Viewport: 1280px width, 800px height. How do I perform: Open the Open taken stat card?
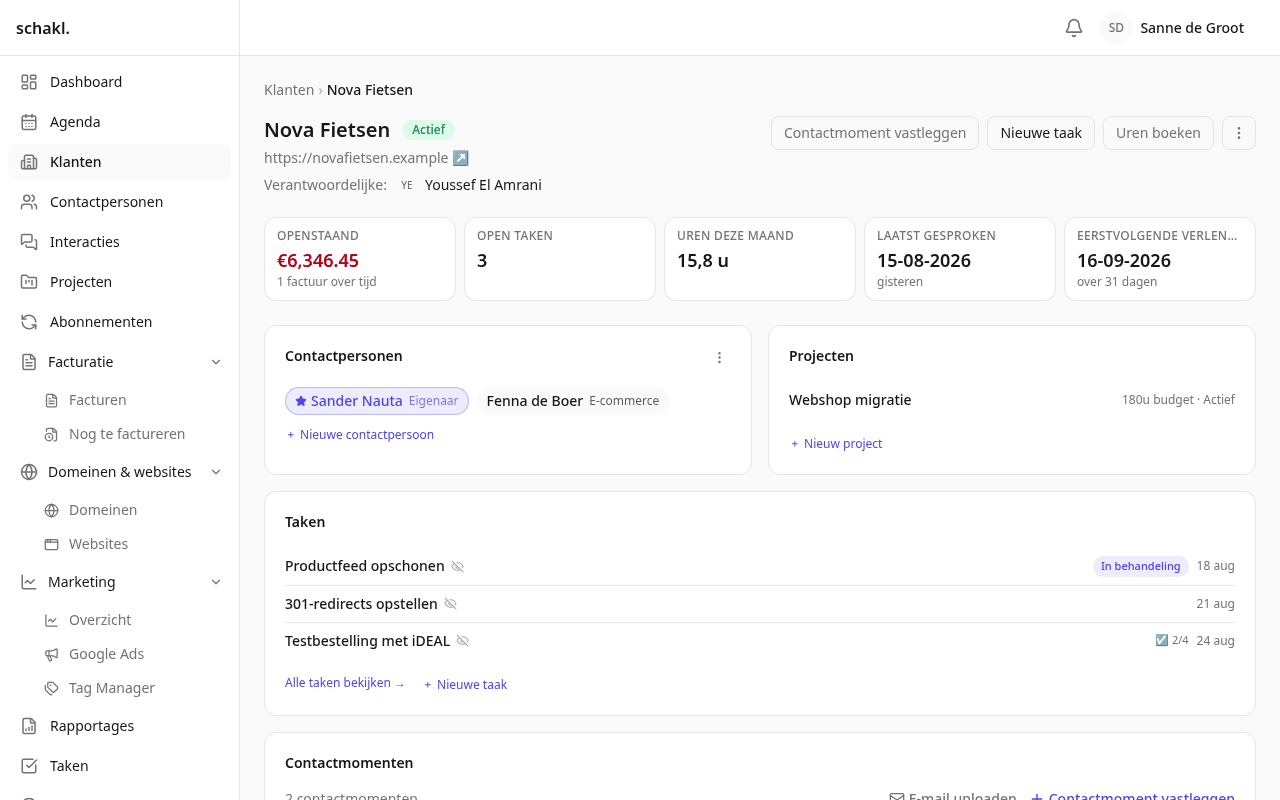pyautogui.click(x=560, y=259)
